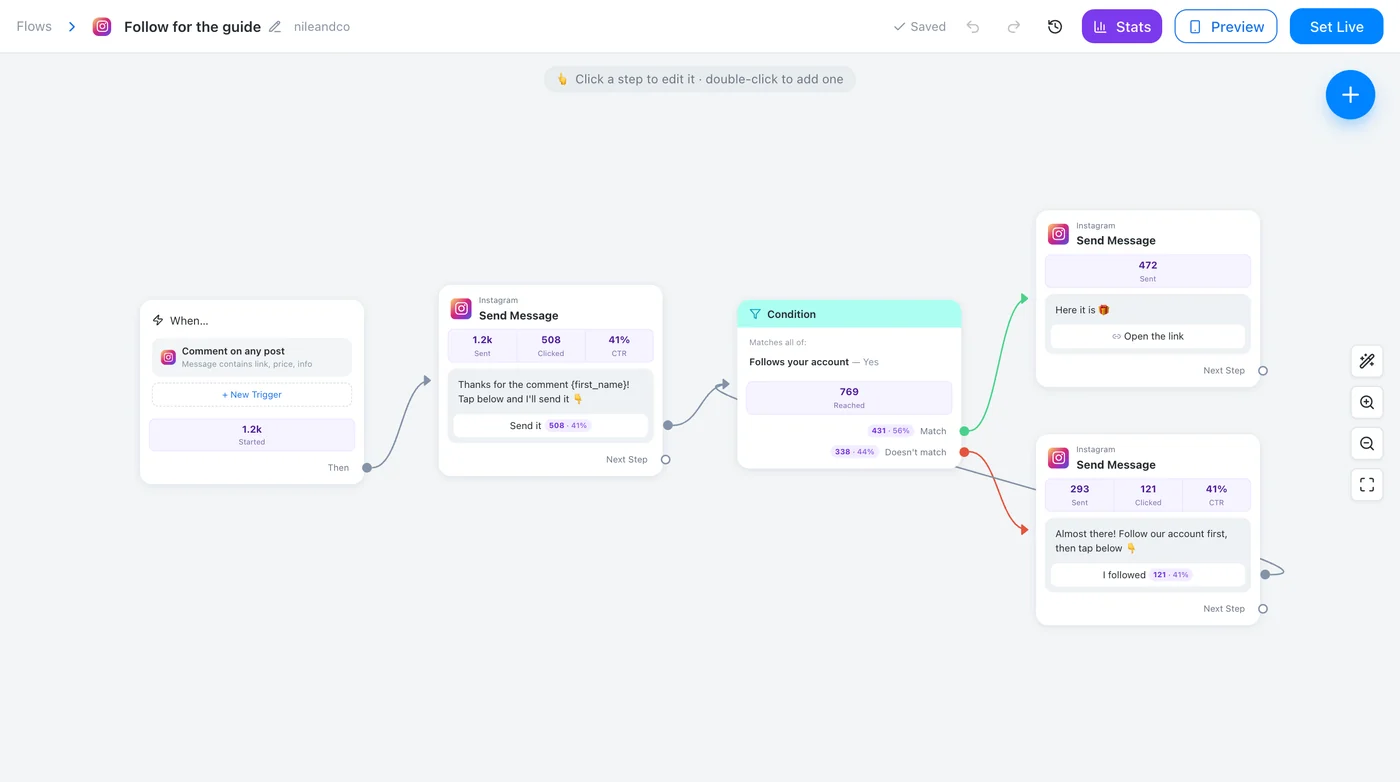This screenshot has width=1400, height=782.
Task: Click the Instagram icon on Almost there message
Action: tap(1058, 458)
